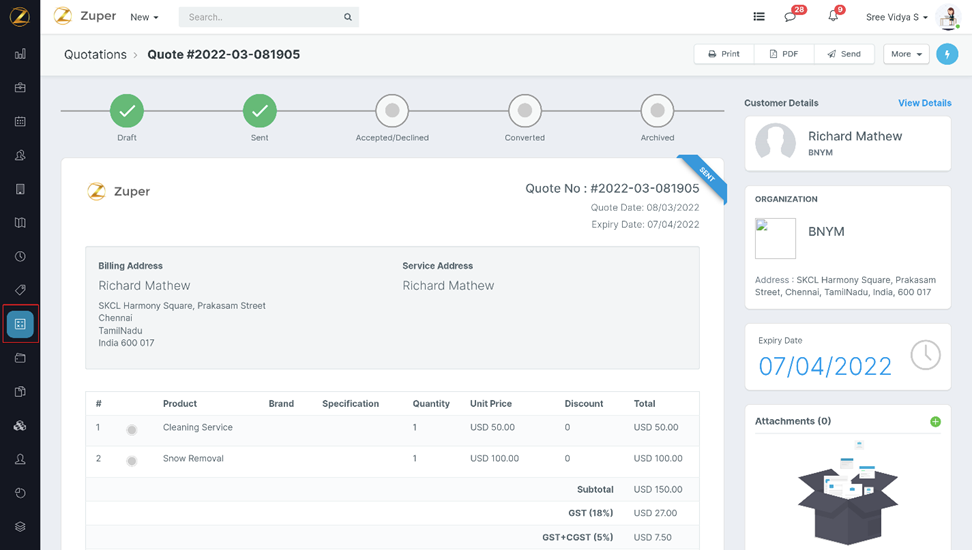Click View Details link for customer
Image resolution: width=972 pixels, height=550 pixels.
coord(924,103)
